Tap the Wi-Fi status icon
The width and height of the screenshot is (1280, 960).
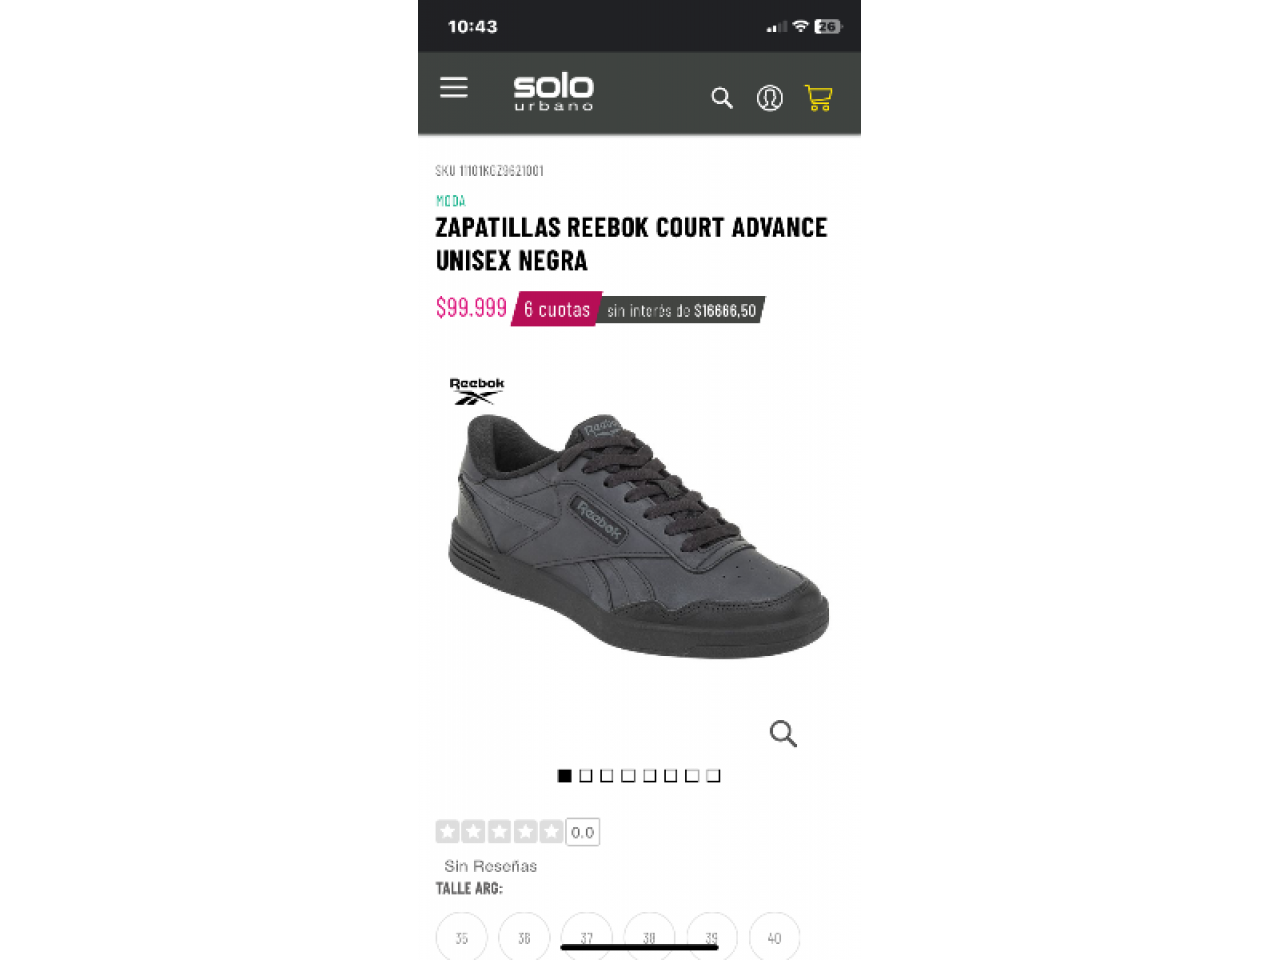[x=800, y=26]
